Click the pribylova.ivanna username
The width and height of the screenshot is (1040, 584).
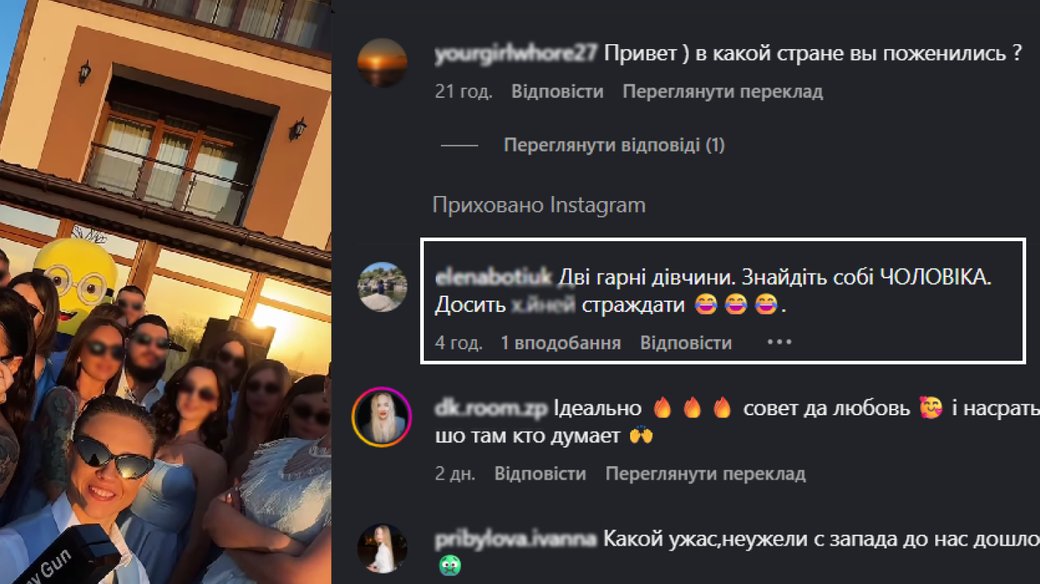(x=515, y=539)
